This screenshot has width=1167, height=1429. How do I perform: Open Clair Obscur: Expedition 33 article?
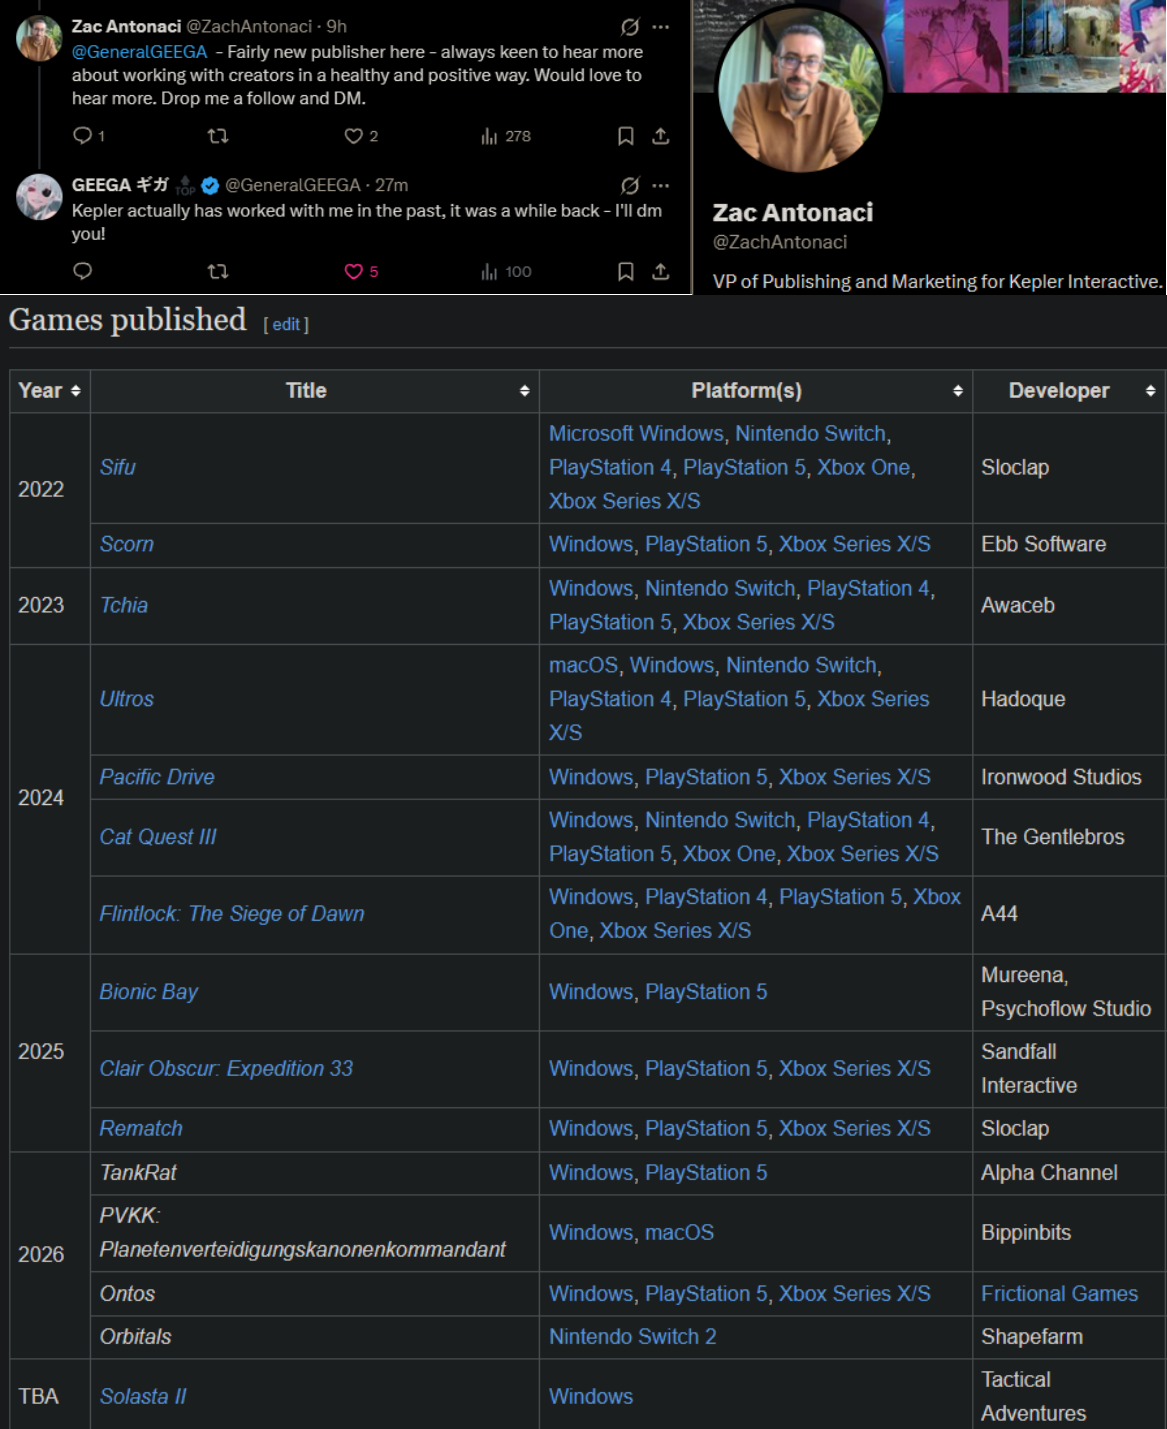226,1068
